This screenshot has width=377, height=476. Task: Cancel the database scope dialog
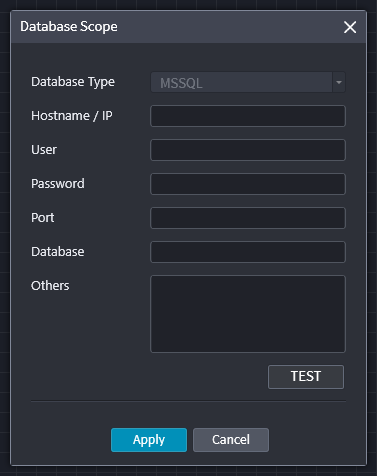click(231, 440)
